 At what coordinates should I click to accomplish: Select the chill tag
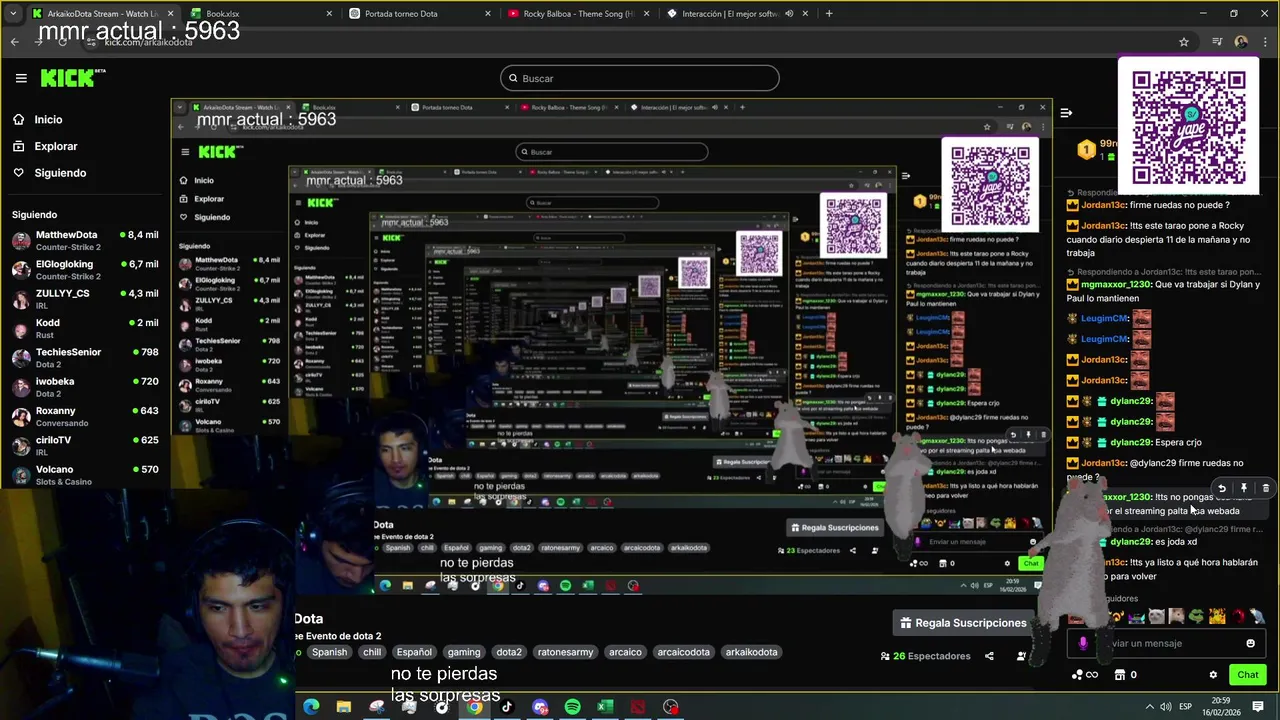point(372,652)
